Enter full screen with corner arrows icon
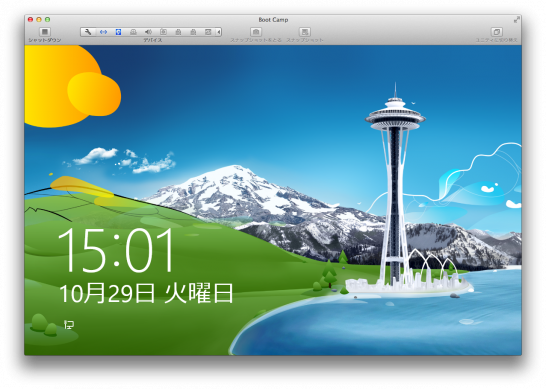Image resolution: width=546 pixels, height=389 pixels. tap(517, 20)
